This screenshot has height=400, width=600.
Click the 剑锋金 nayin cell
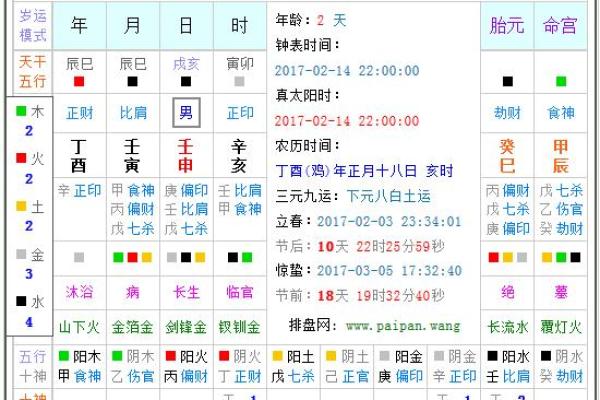(x=185, y=326)
